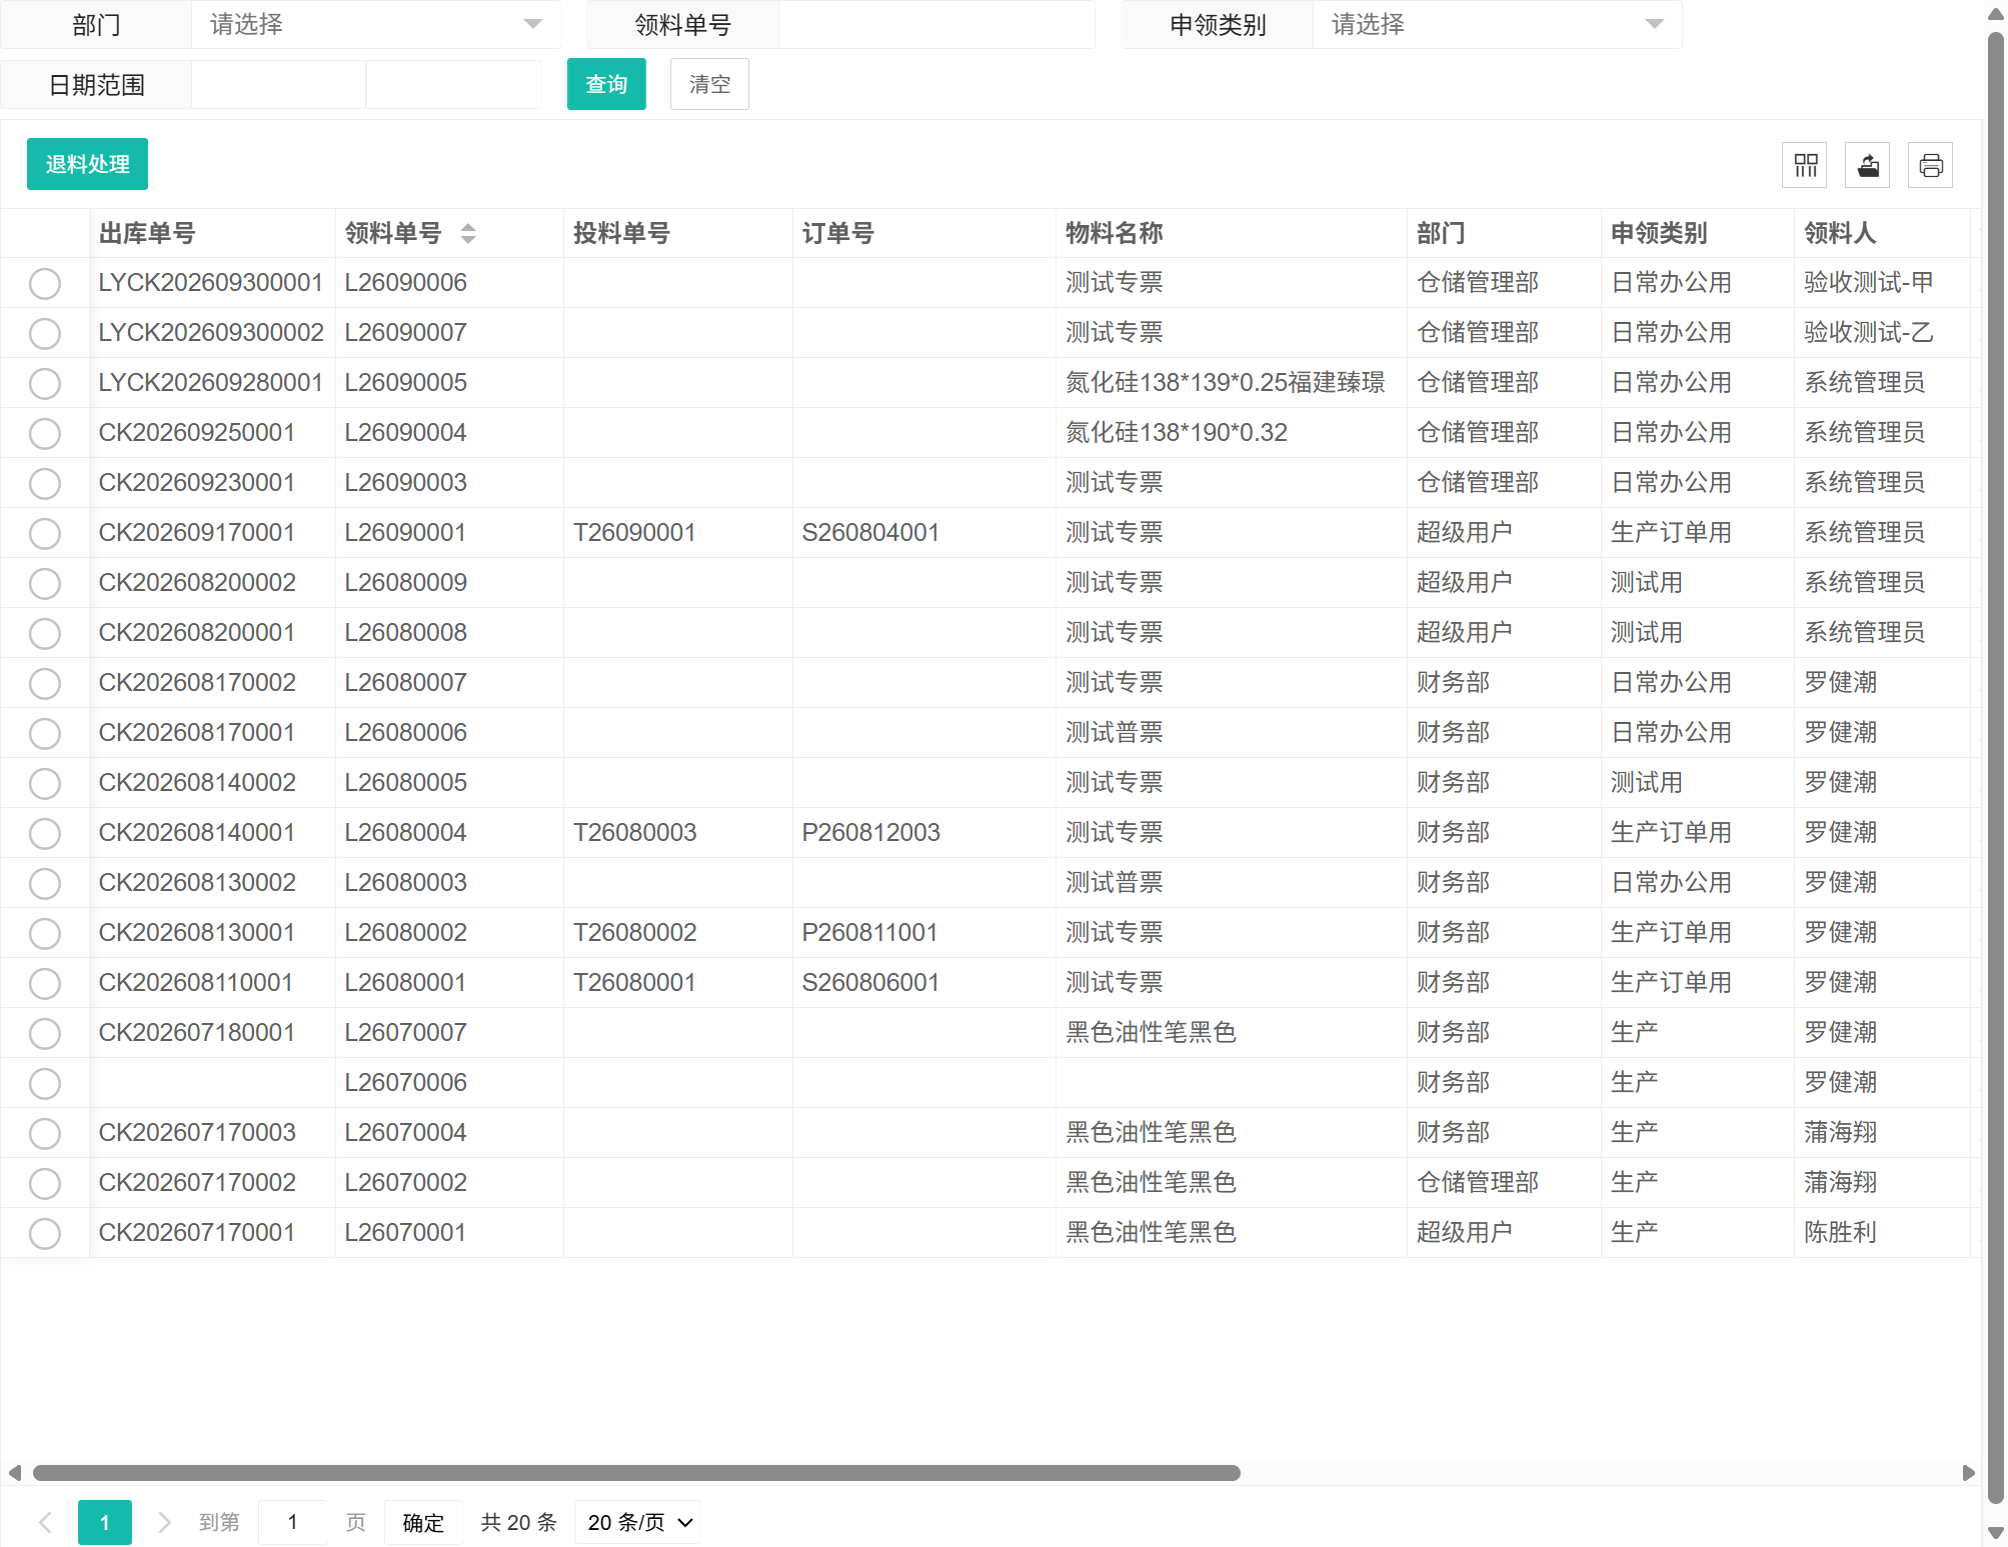Click the horizontal scrollbar right arrow

[1968, 1473]
